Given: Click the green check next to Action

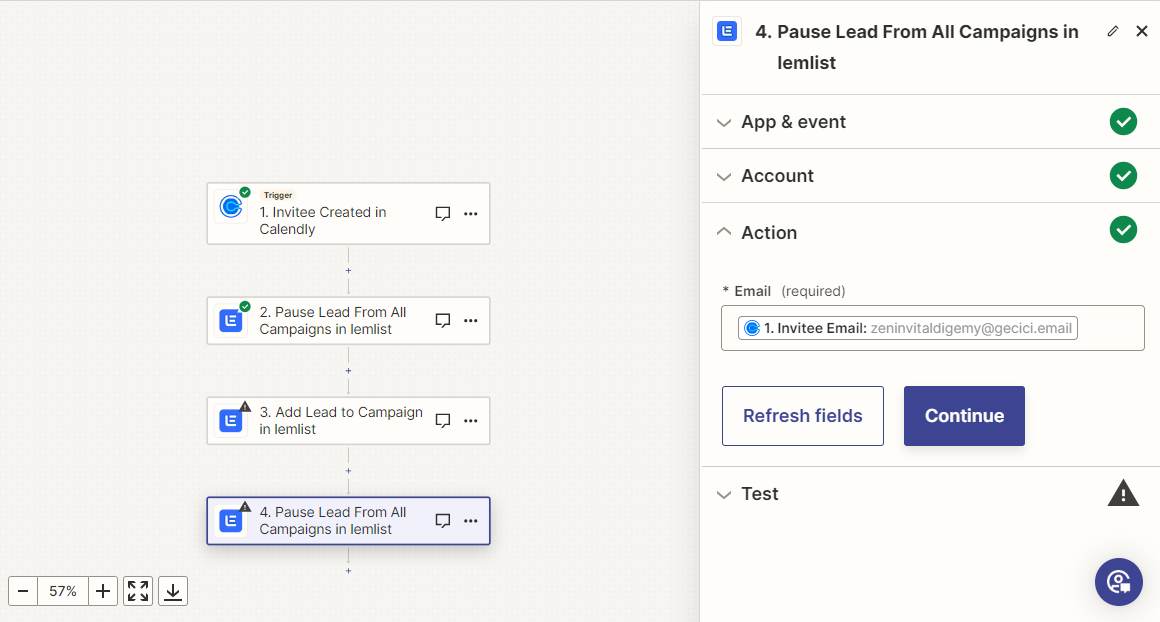Looking at the screenshot, I should coord(1123,230).
